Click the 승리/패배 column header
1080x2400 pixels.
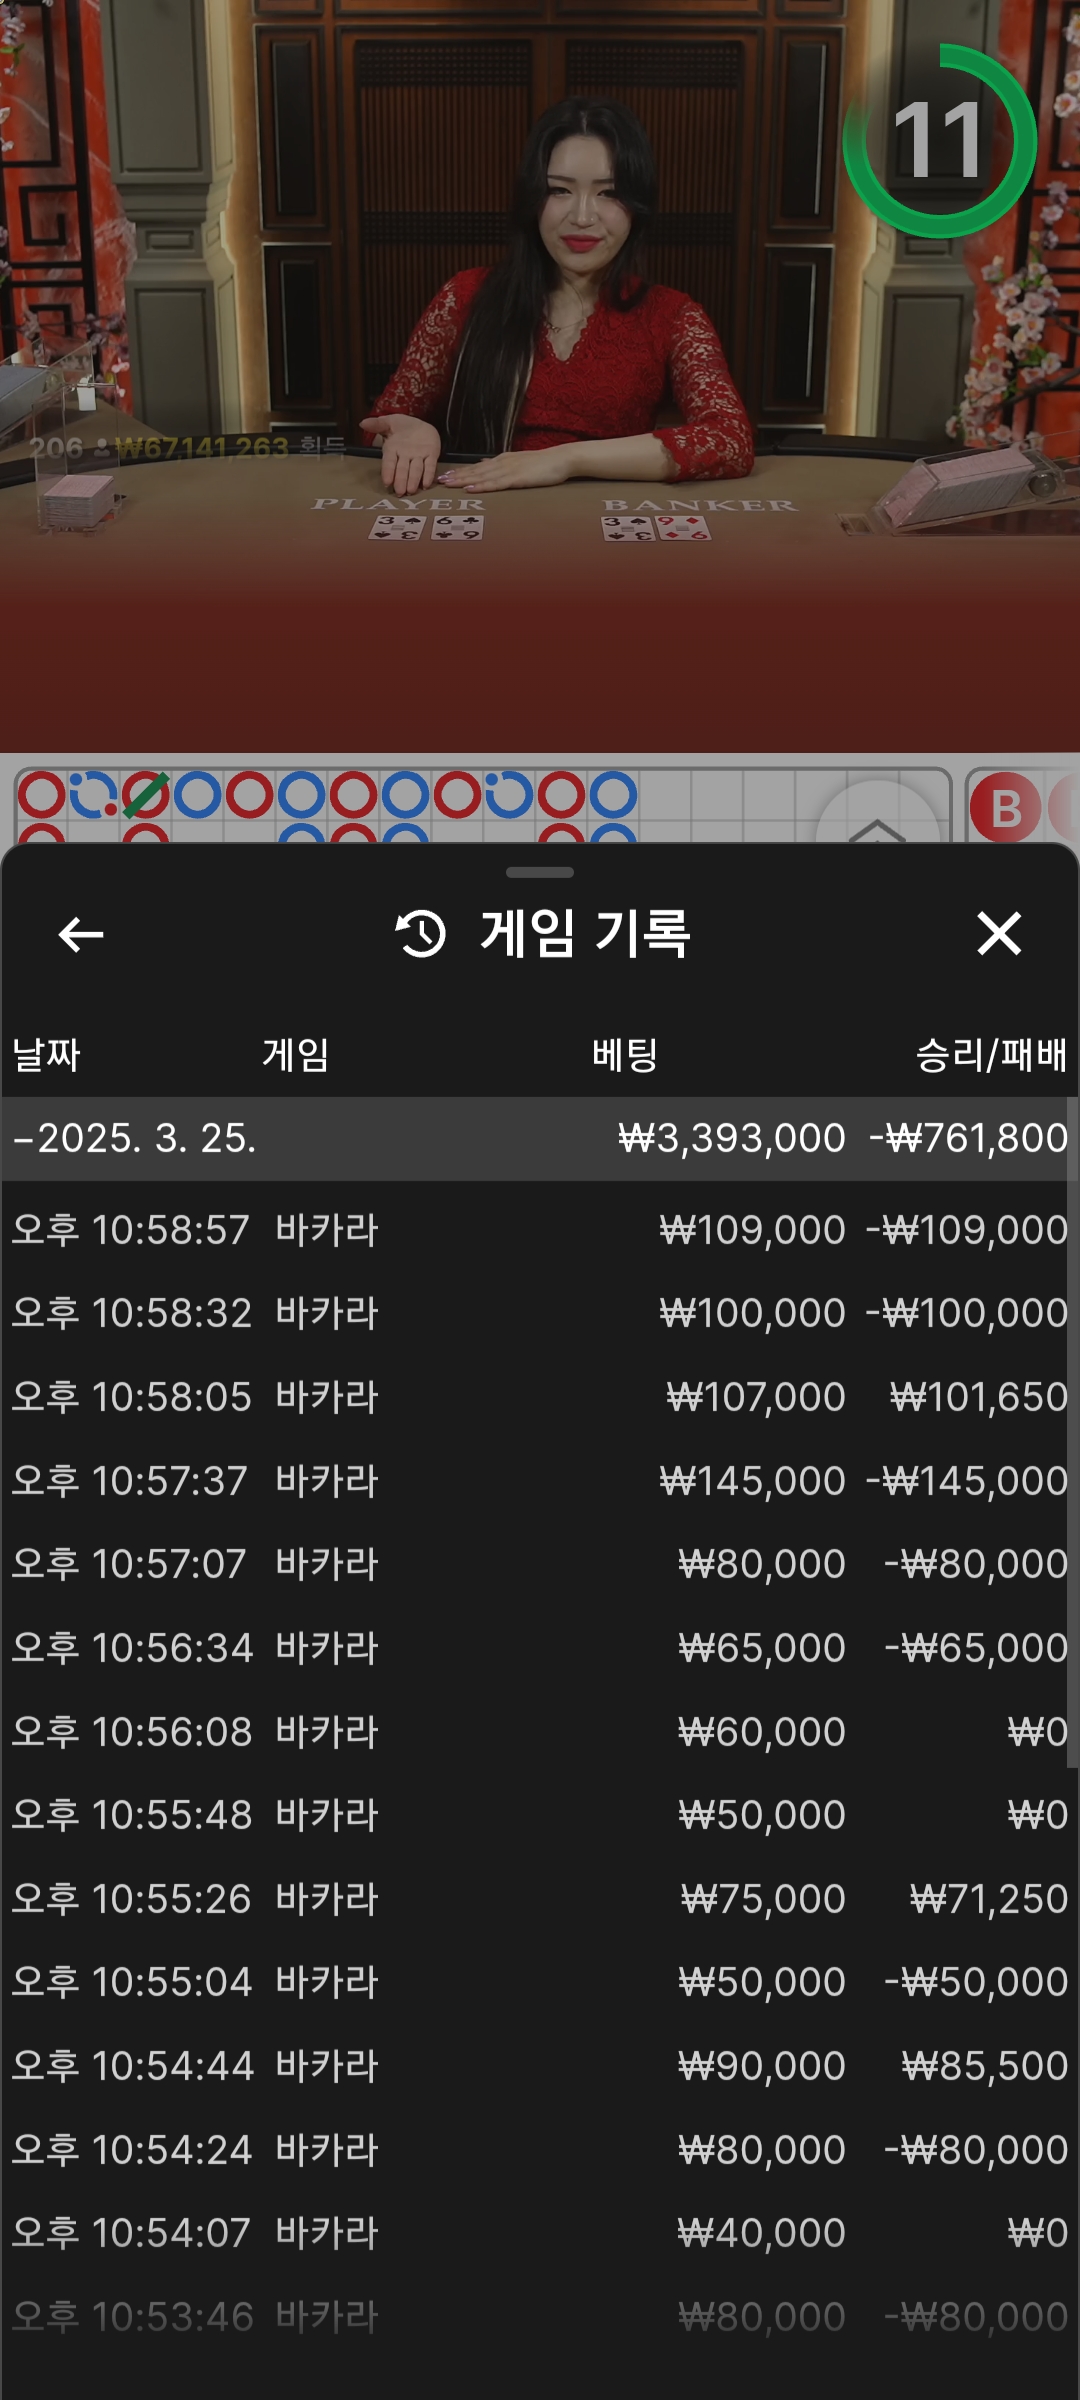tap(990, 1055)
